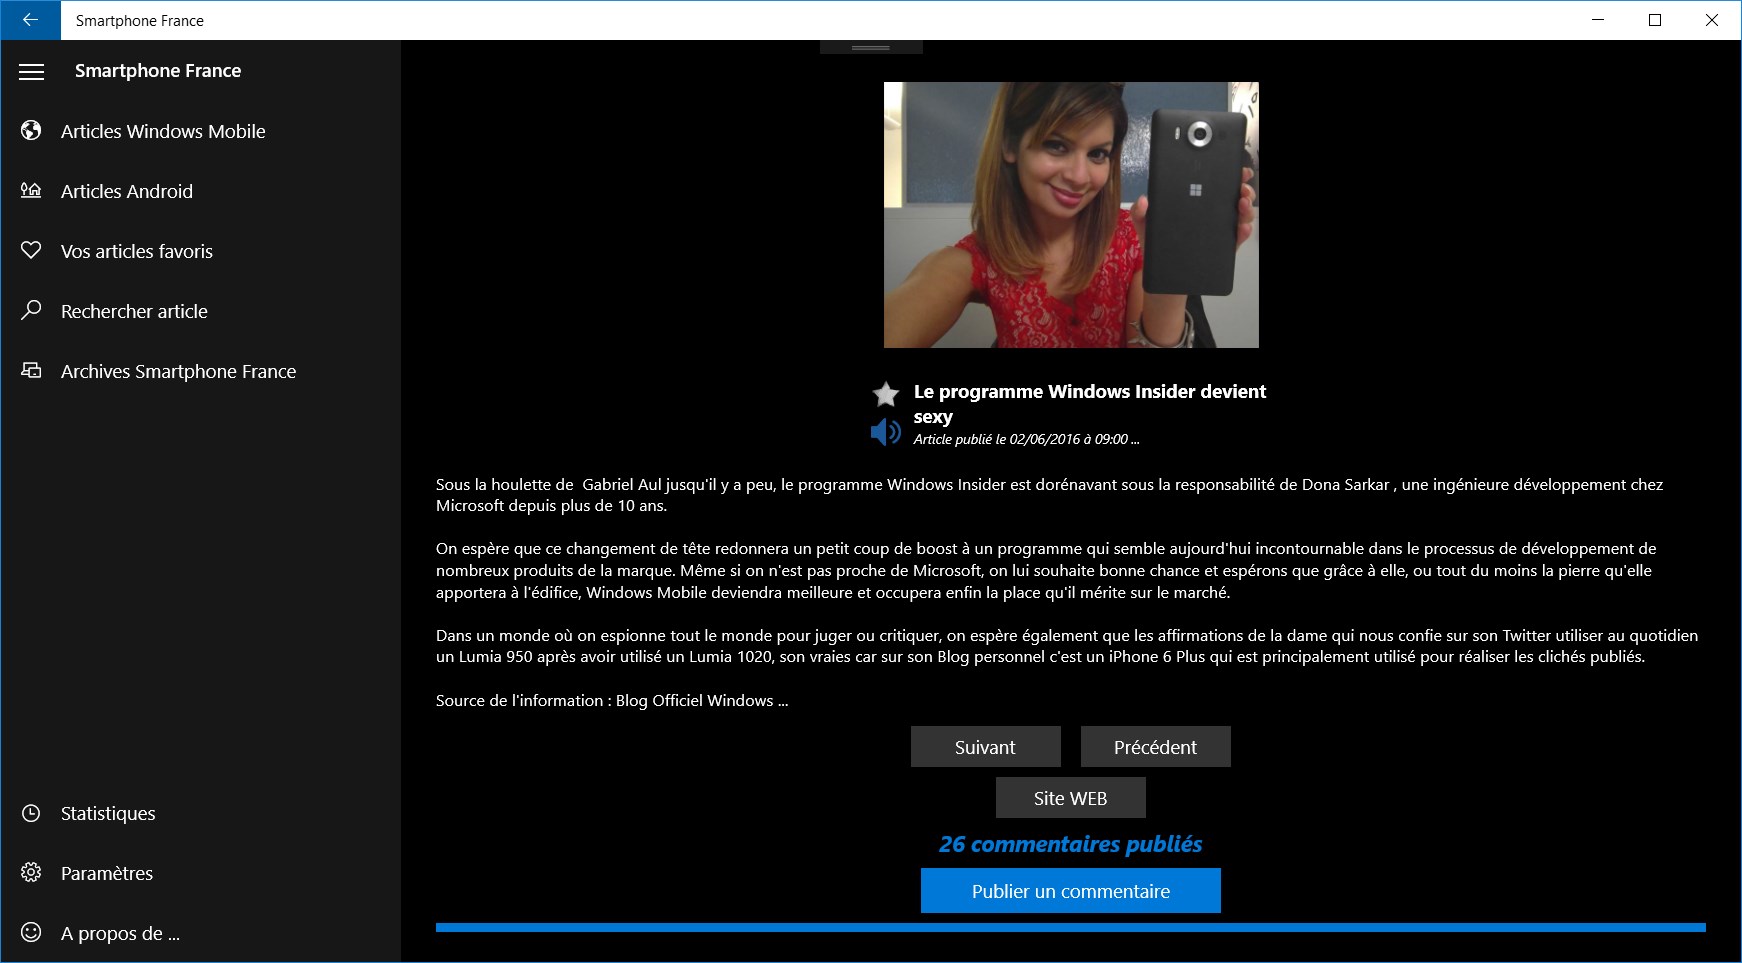
Task: View the 26 commentaires publiés link
Action: [x=1071, y=844]
